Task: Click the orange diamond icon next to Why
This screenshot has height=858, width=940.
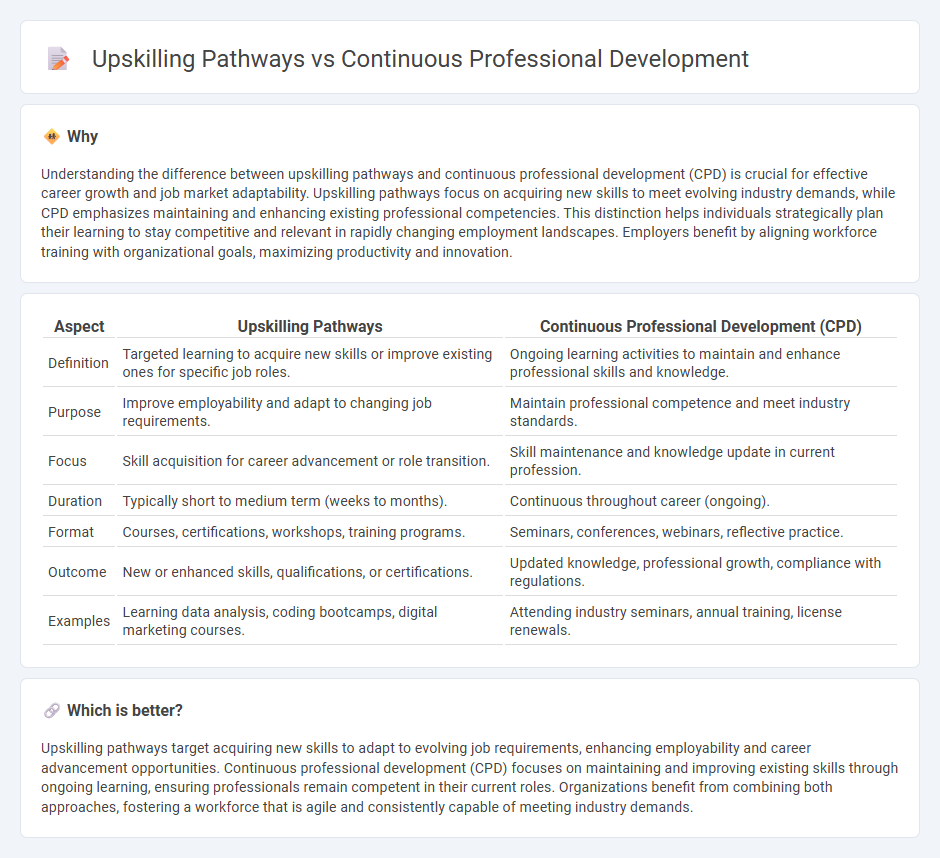Action: (52, 137)
